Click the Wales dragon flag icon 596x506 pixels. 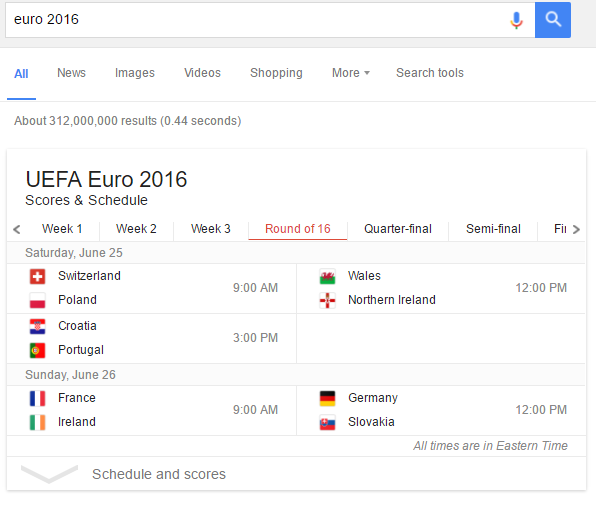327,276
